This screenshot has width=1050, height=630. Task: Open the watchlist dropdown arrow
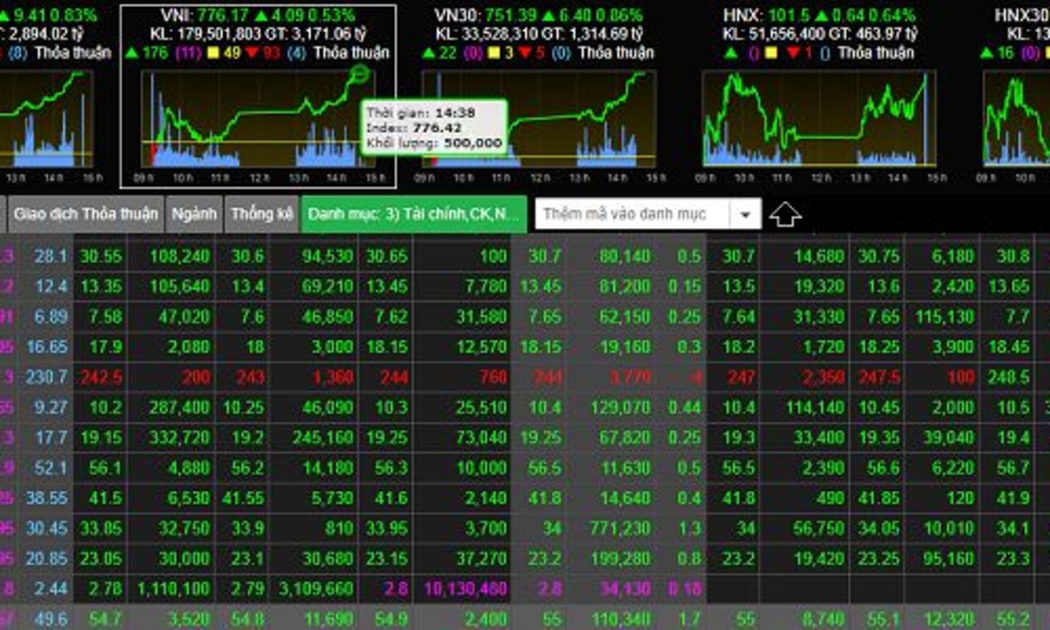click(x=745, y=215)
